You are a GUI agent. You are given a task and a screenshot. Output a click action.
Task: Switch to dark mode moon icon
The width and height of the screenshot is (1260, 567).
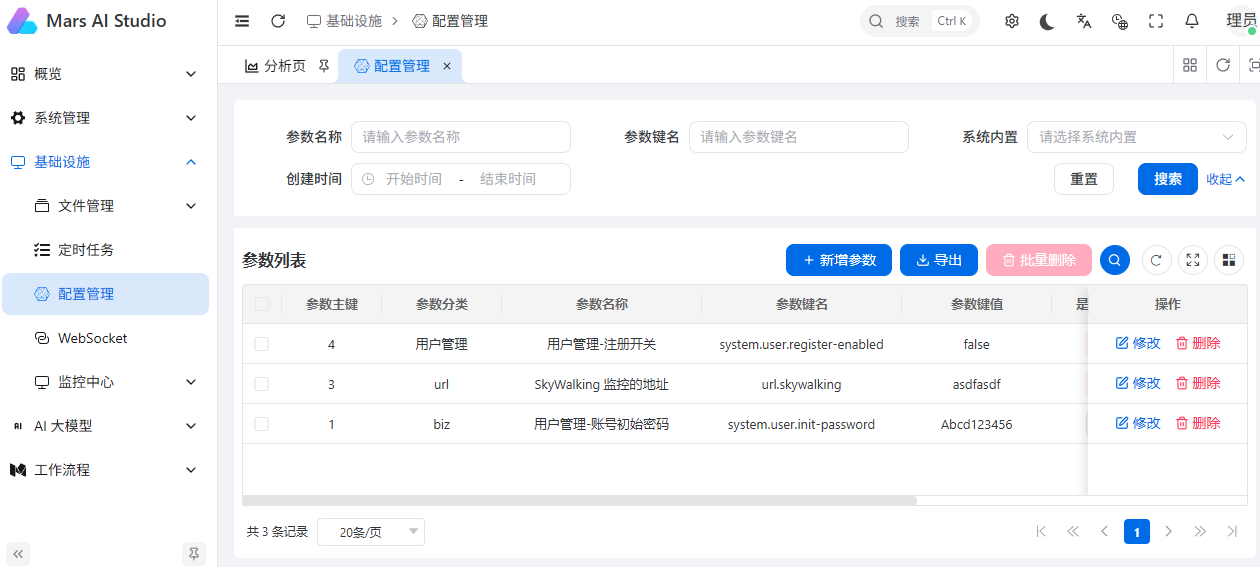pos(1047,21)
